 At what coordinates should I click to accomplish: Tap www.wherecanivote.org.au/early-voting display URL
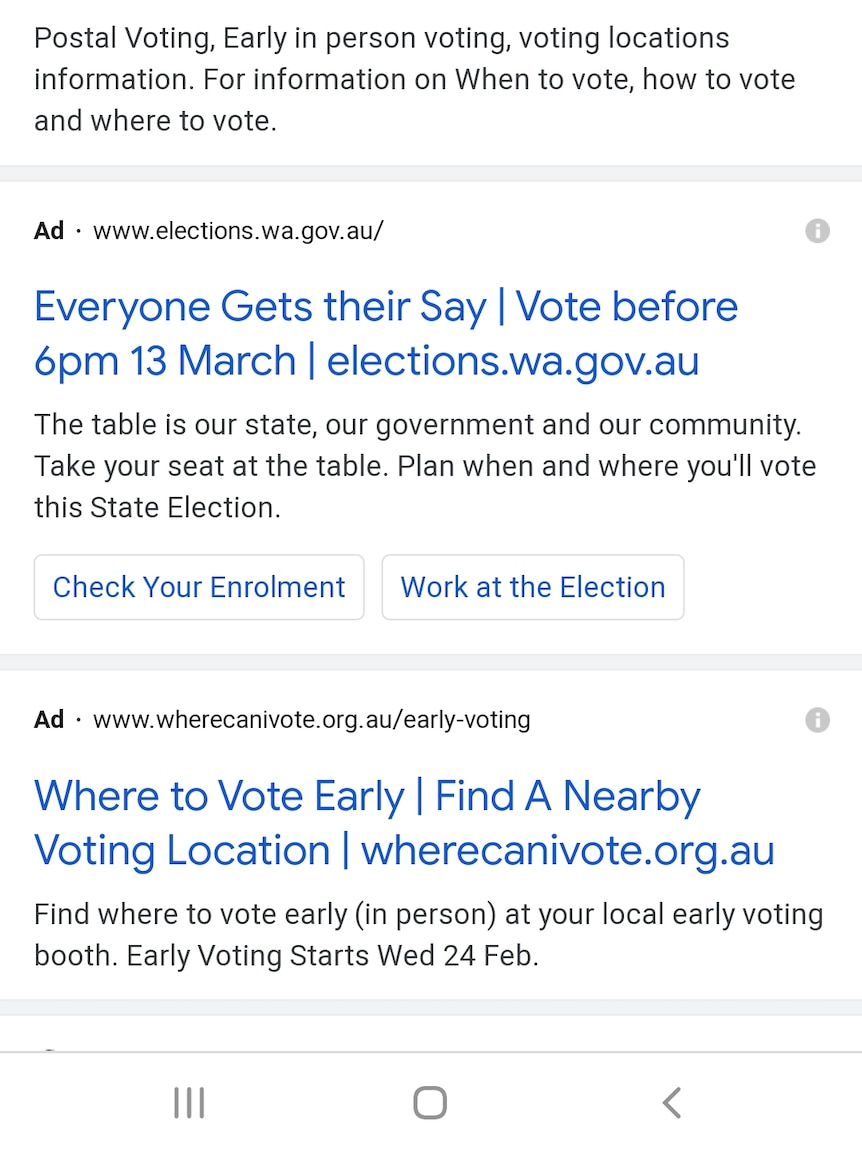312,720
